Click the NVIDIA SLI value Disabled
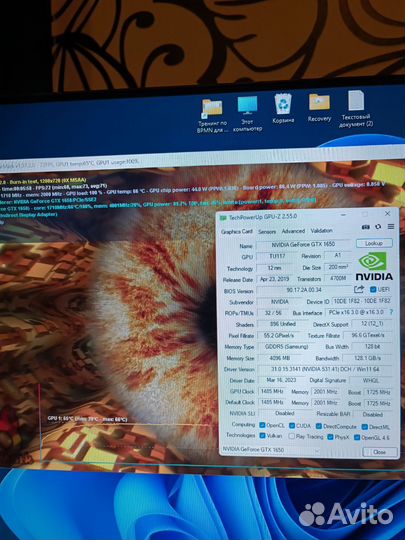The width and height of the screenshot is (405, 540). click(285, 413)
